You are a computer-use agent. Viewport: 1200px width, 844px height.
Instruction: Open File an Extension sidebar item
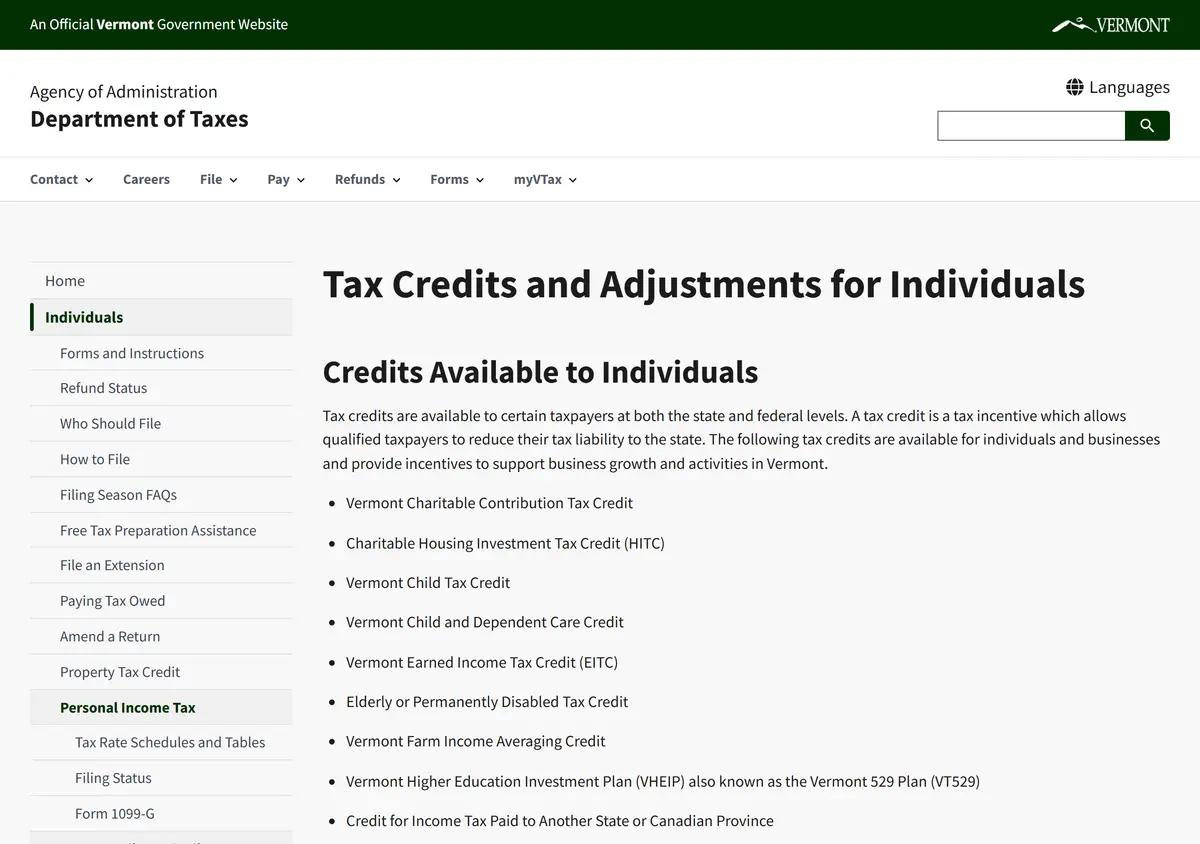[x=161, y=565]
